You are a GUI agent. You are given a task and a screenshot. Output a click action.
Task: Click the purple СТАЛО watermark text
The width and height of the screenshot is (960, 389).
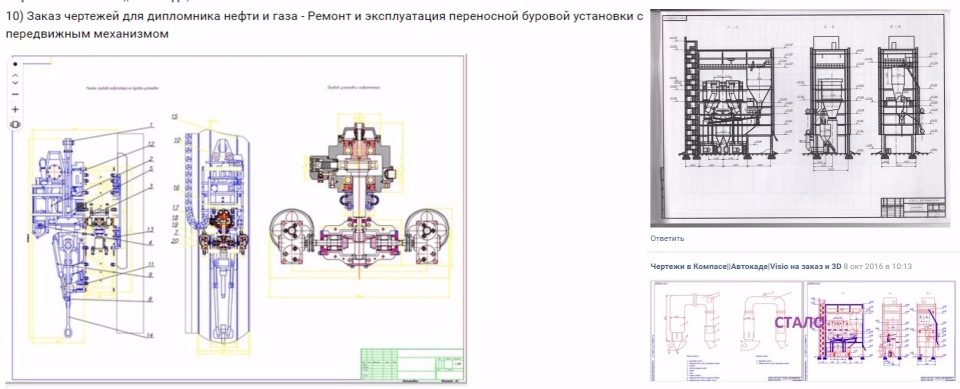coord(797,323)
